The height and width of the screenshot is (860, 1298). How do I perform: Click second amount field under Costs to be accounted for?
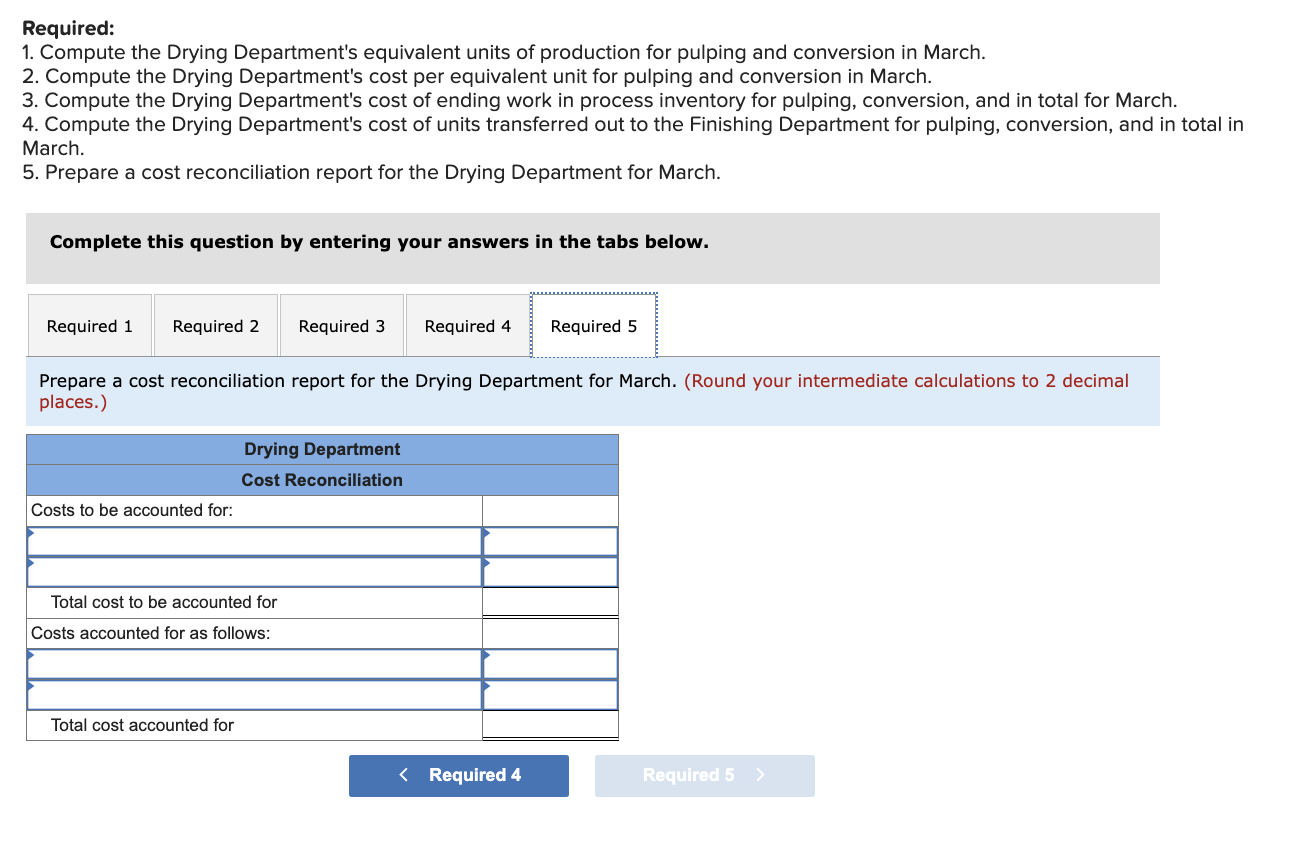tap(550, 572)
